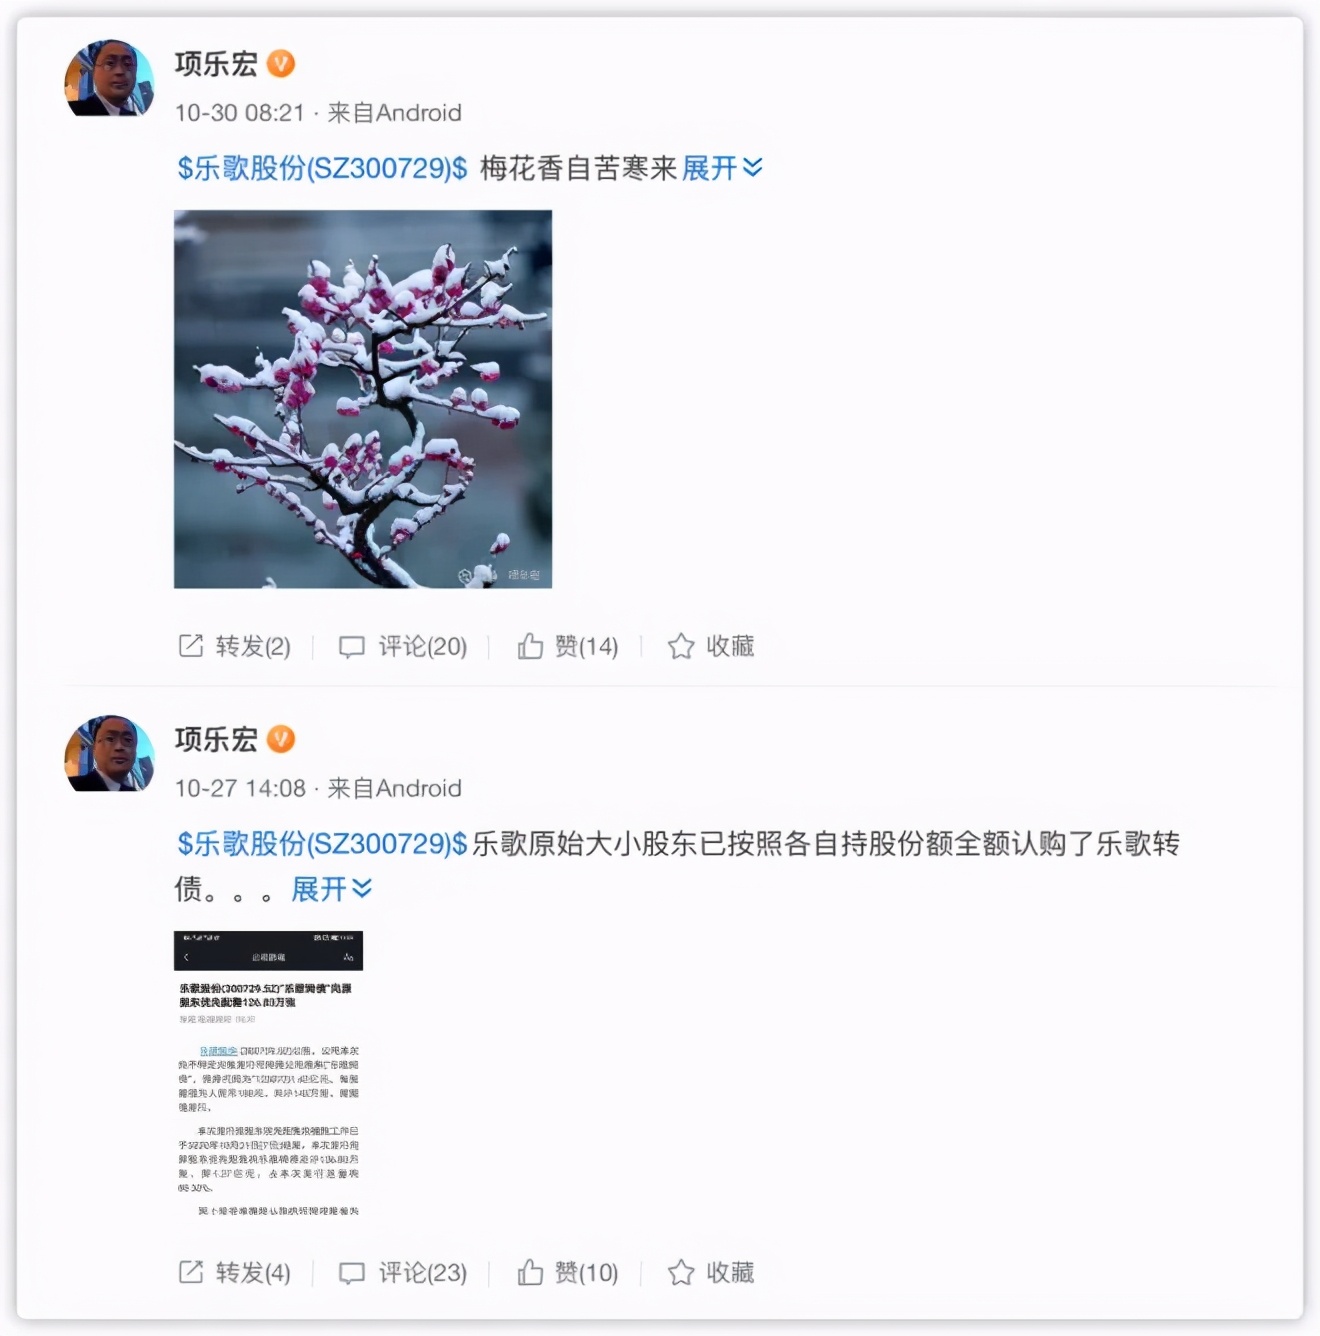The height and width of the screenshot is (1336, 1320).
Task: Open the stock tag $乐歌股份(SZ300729)$ in the first post
Action: tap(322, 168)
